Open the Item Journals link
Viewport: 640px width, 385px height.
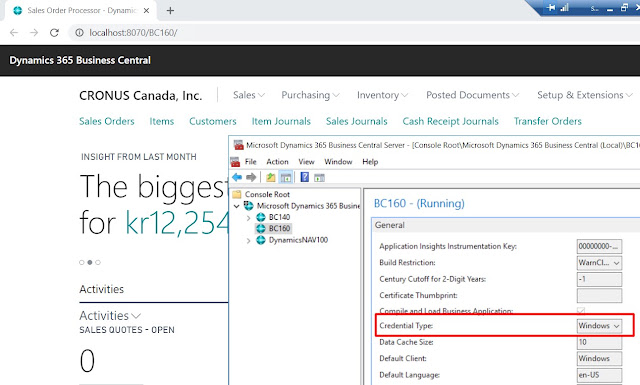[281, 121]
